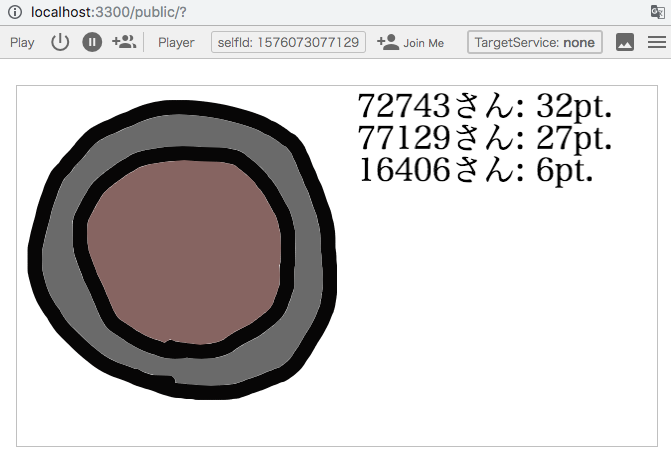Pause the game with the pause button
The image size is (671, 458).
click(92, 42)
